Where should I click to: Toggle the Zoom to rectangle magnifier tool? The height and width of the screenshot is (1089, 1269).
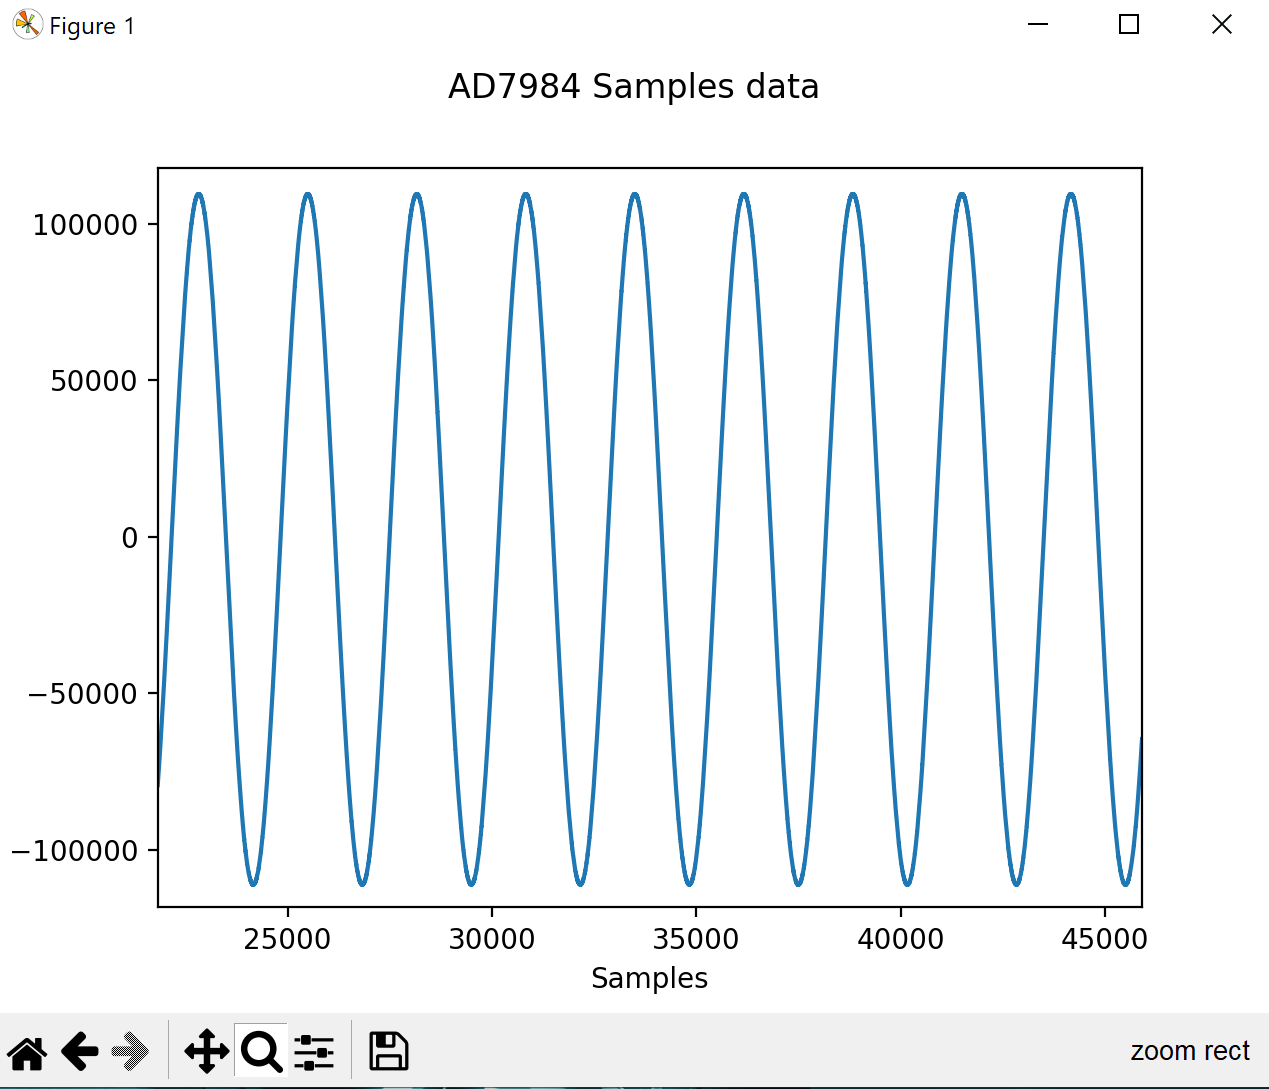[261, 1052]
